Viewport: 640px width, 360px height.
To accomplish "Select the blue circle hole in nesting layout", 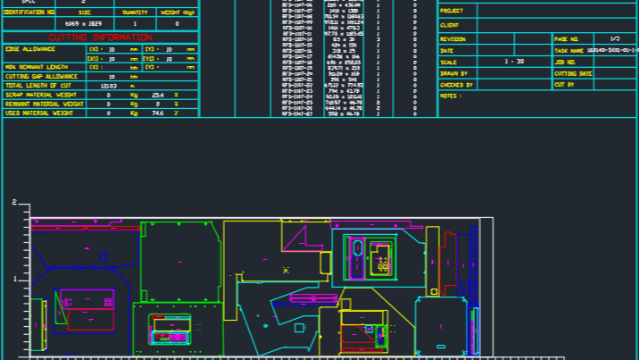I will [x=103, y=257].
